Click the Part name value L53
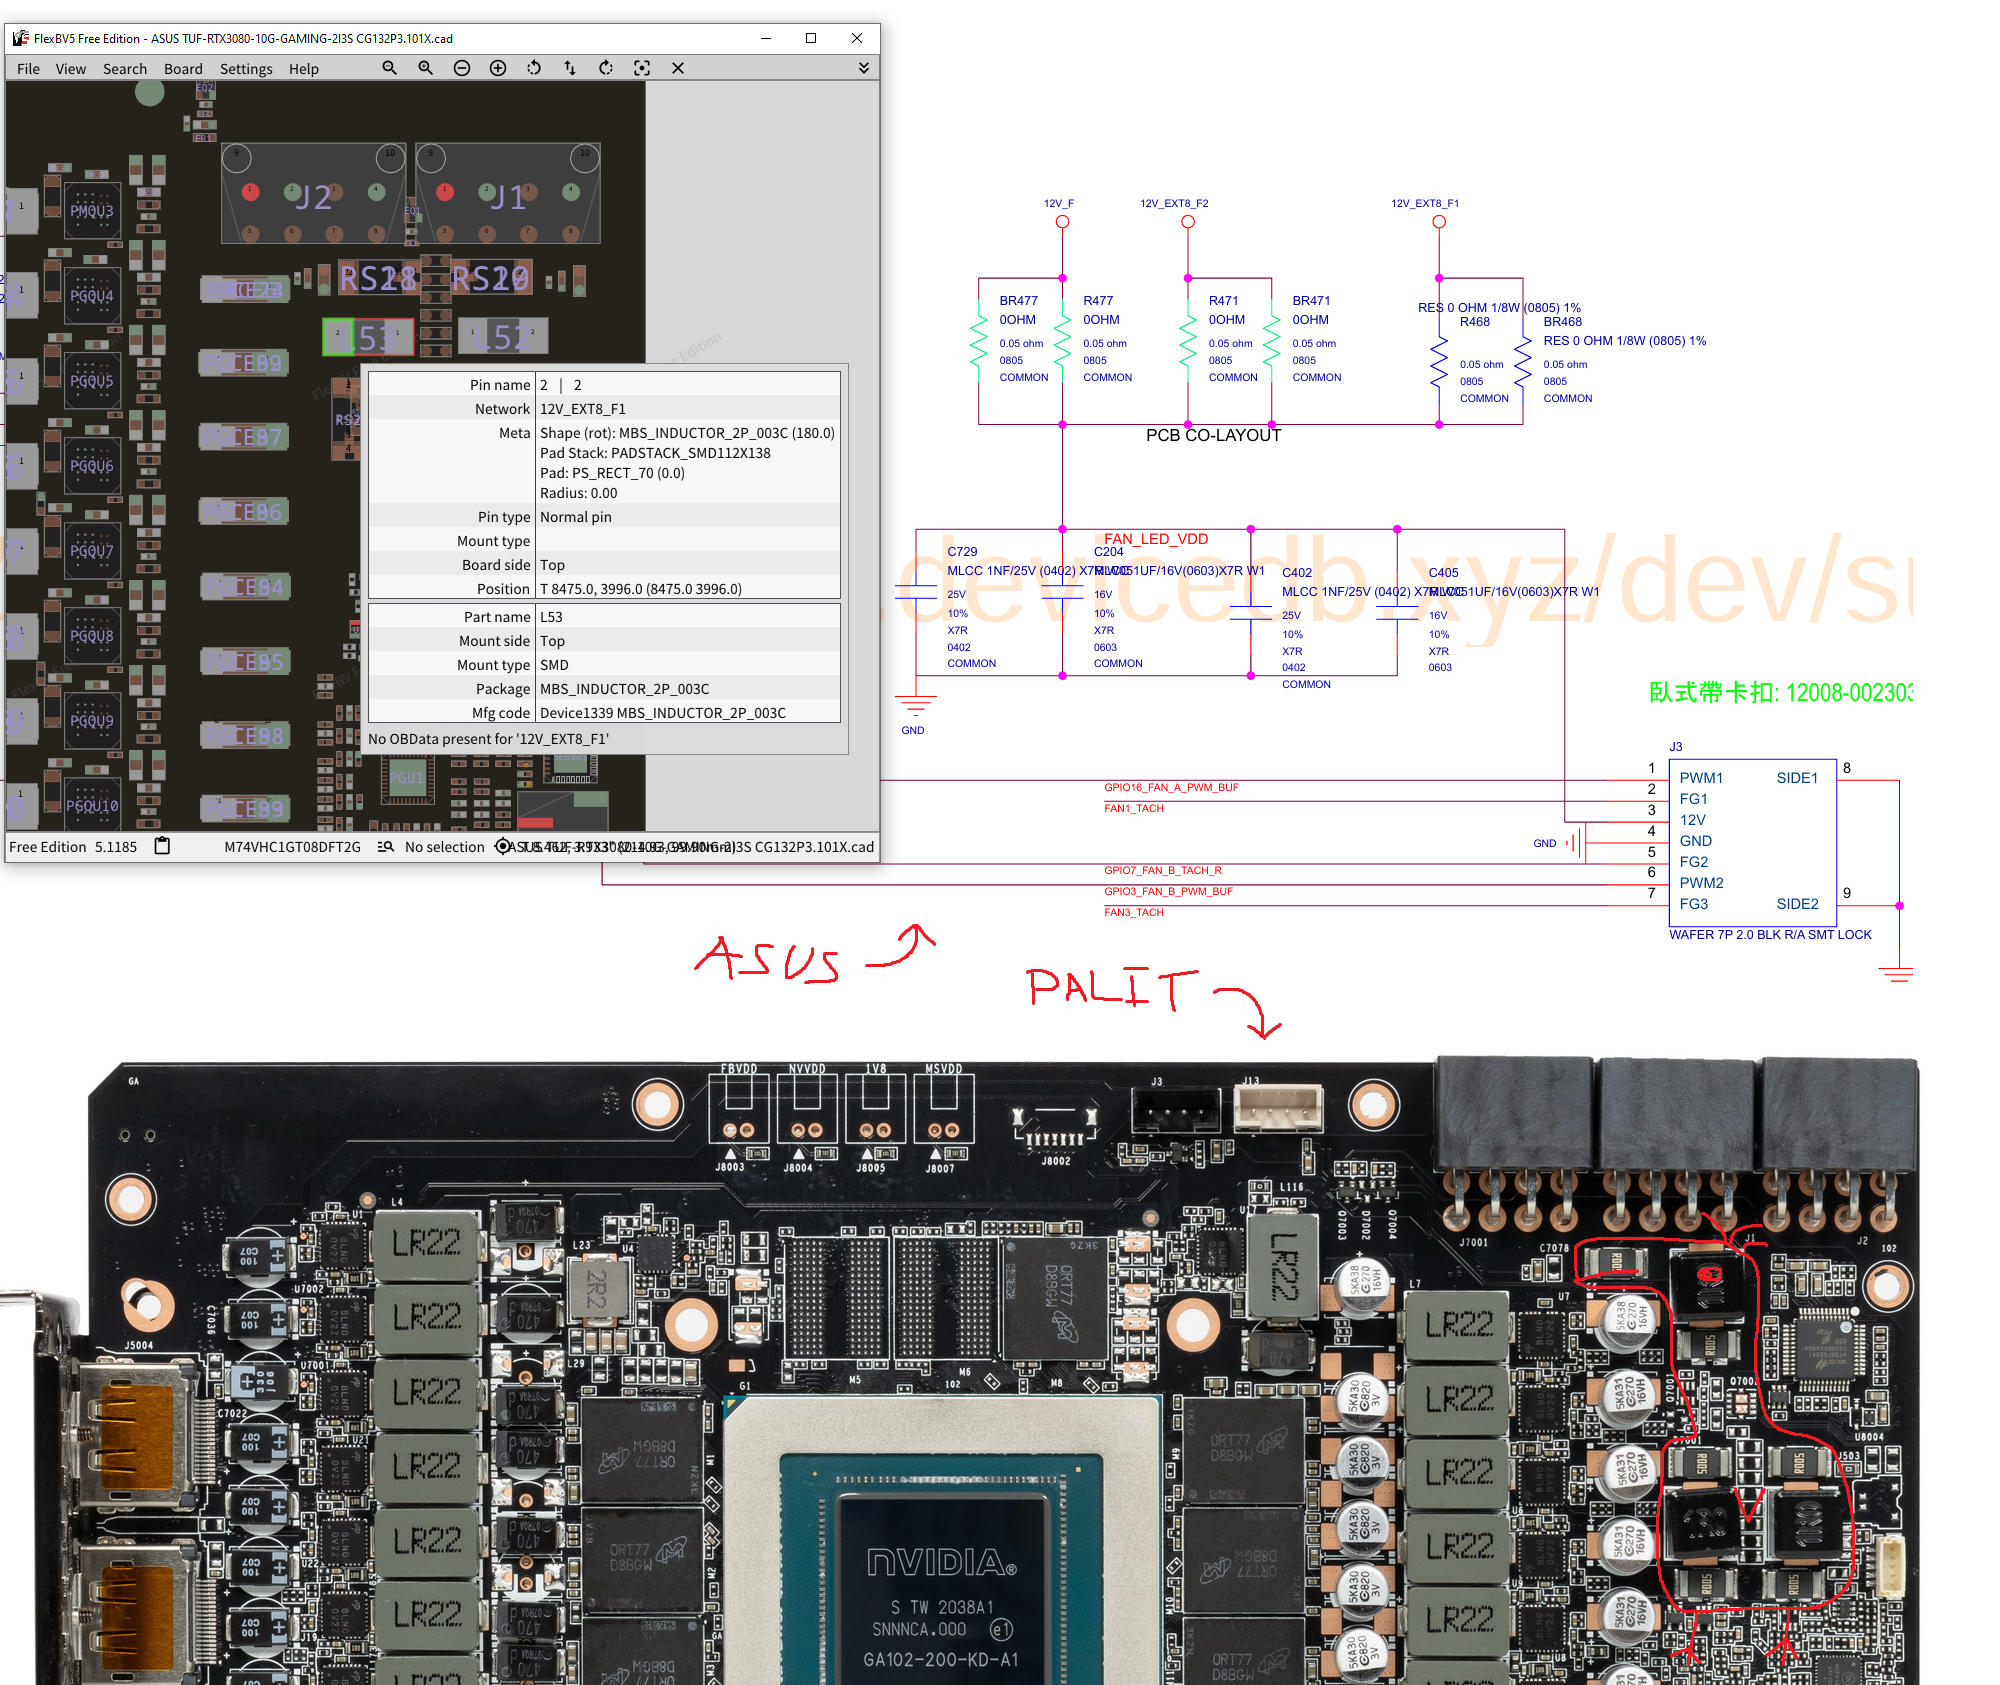The width and height of the screenshot is (2000, 1685). click(x=551, y=617)
